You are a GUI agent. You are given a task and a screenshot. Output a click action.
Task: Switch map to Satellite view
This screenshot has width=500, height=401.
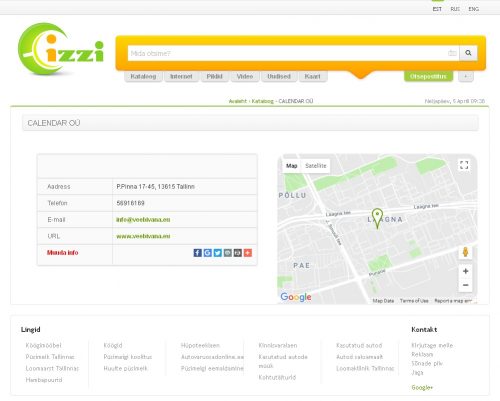[x=315, y=166]
